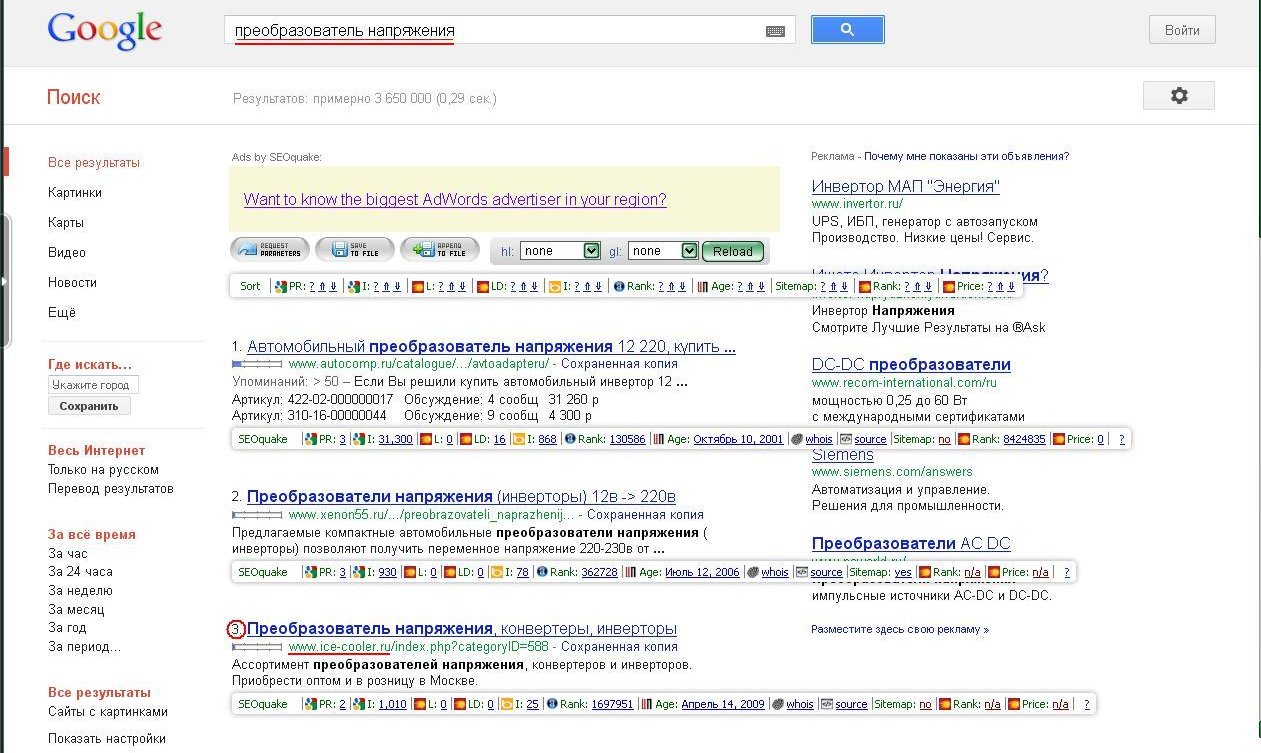
Task: Sort ascending by Age in SEOquake sort bar
Action: [x=751, y=286]
